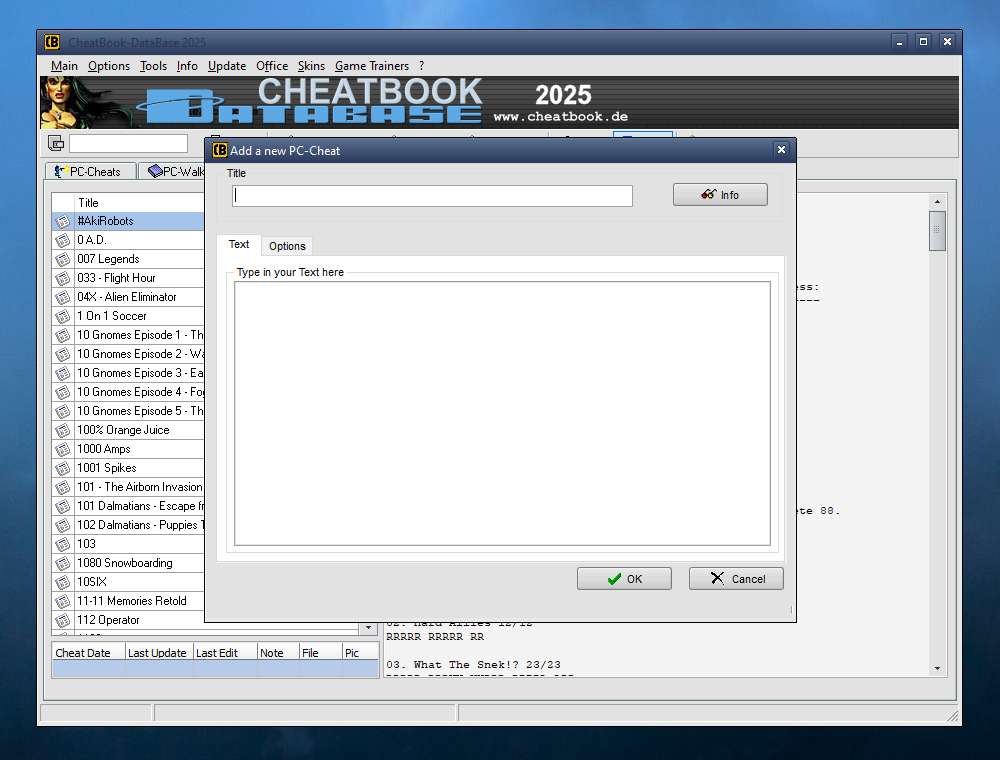Click the Cheat Date column header

(x=88, y=652)
